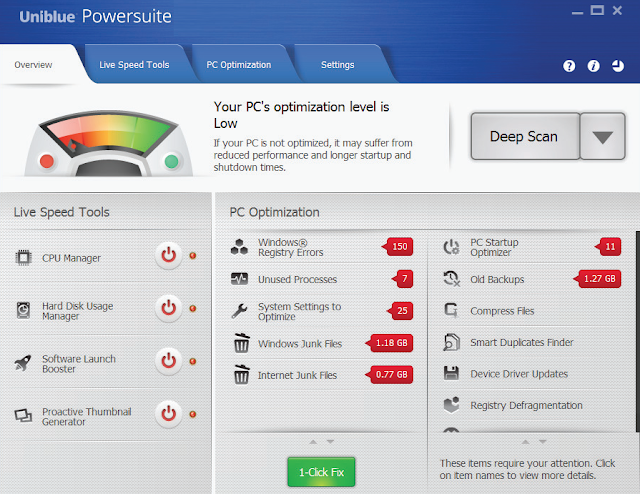Click the optimization level gauge graphic
This screenshot has height=494, width=640.
click(108, 143)
